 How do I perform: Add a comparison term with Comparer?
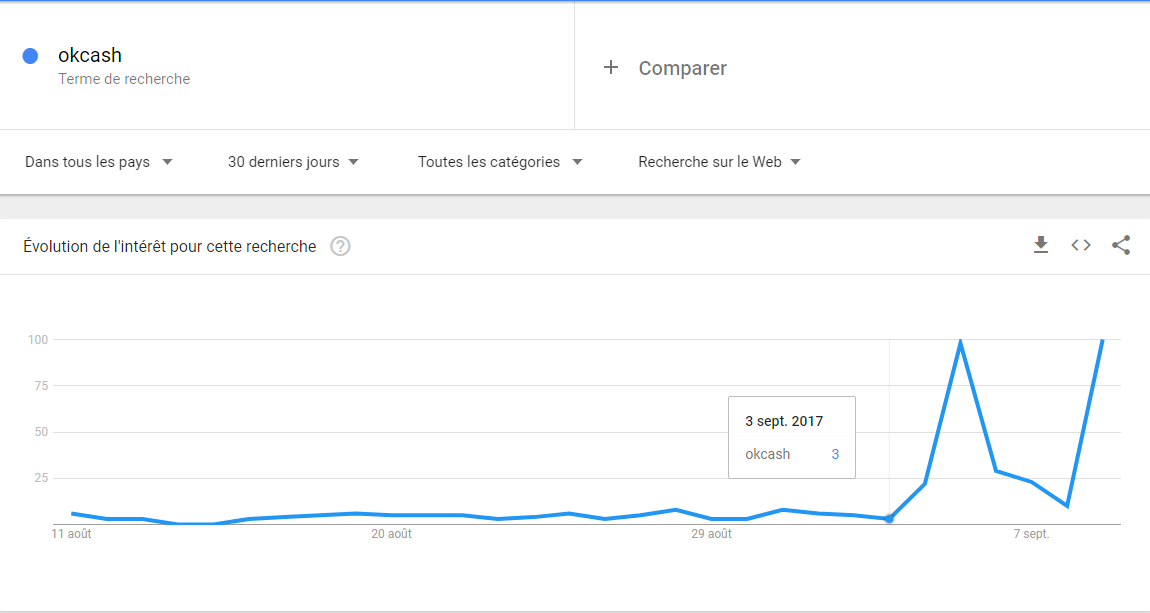pyautogui.click(x=683, y=68)
